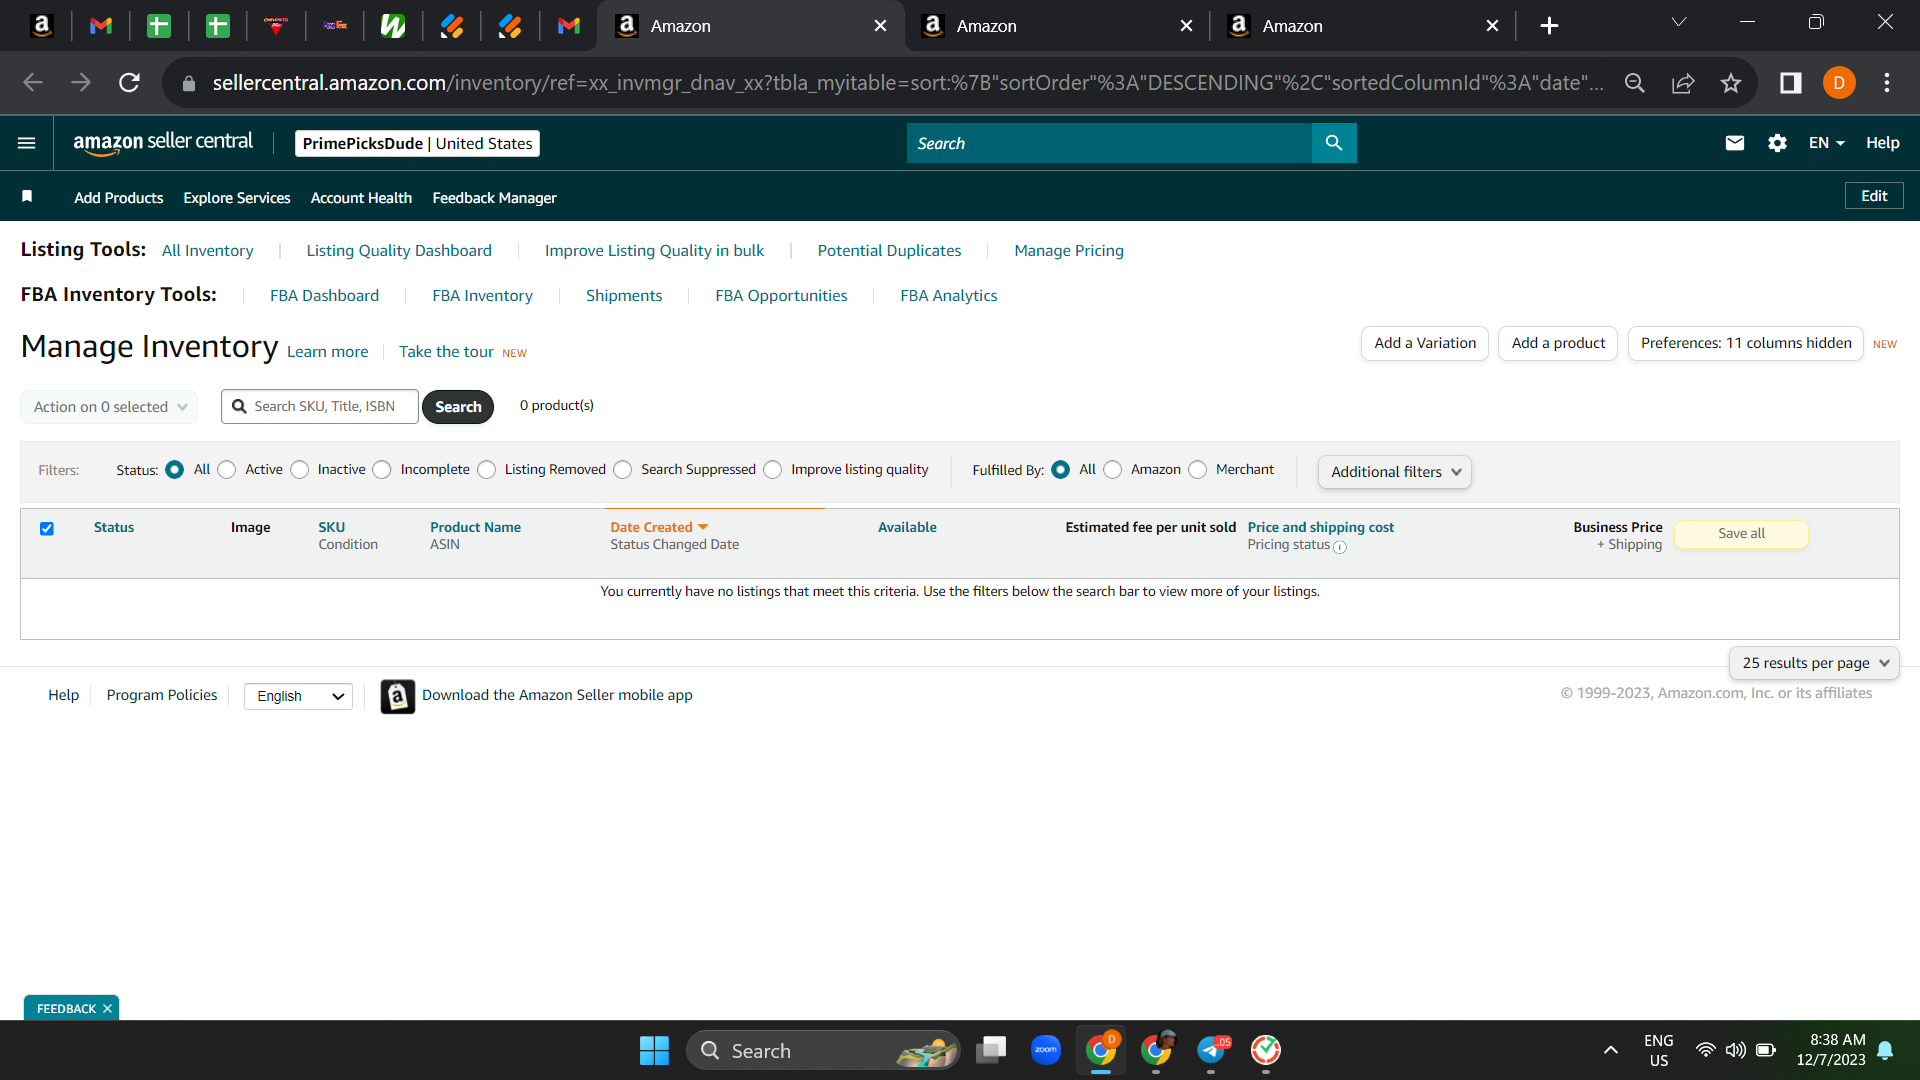Select Fulfilled By All
The height and width of the screenshot is (1080, 1920).
(1061, 470)
